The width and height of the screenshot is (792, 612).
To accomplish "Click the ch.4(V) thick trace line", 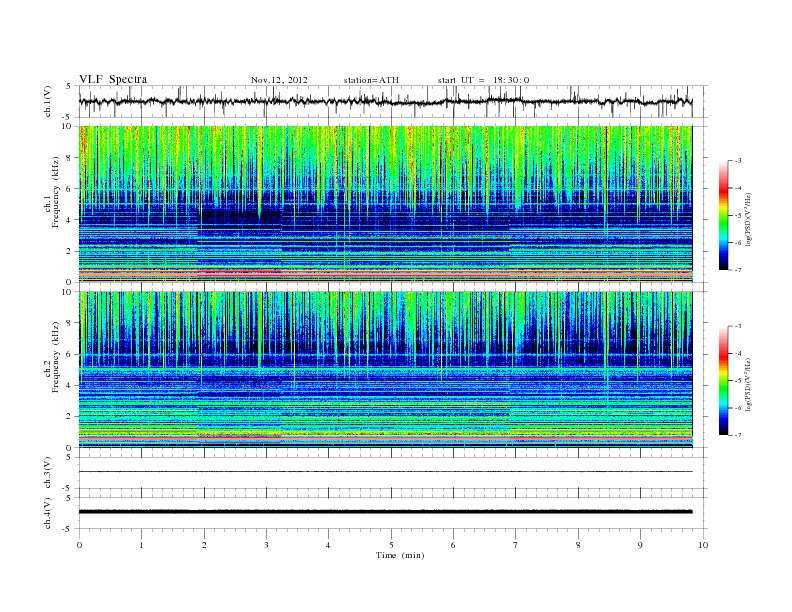I will pyautogui.click(x=385, y=512).
